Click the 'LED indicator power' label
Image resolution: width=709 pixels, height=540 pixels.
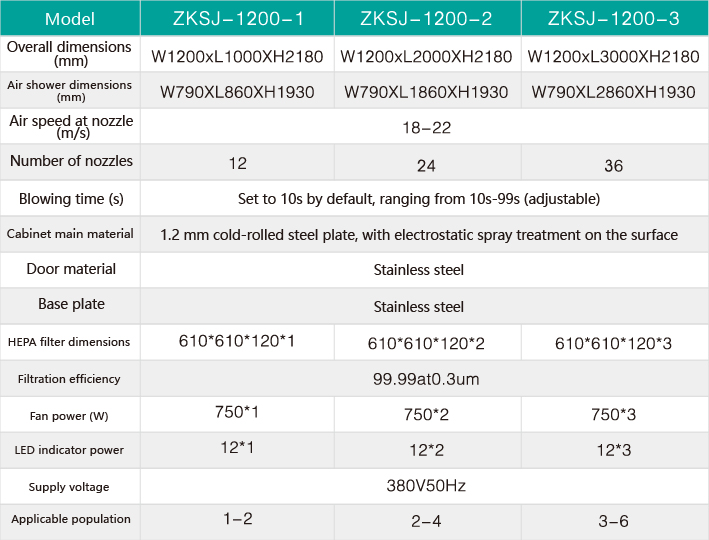pyautogui.click(x=69, y=450)
